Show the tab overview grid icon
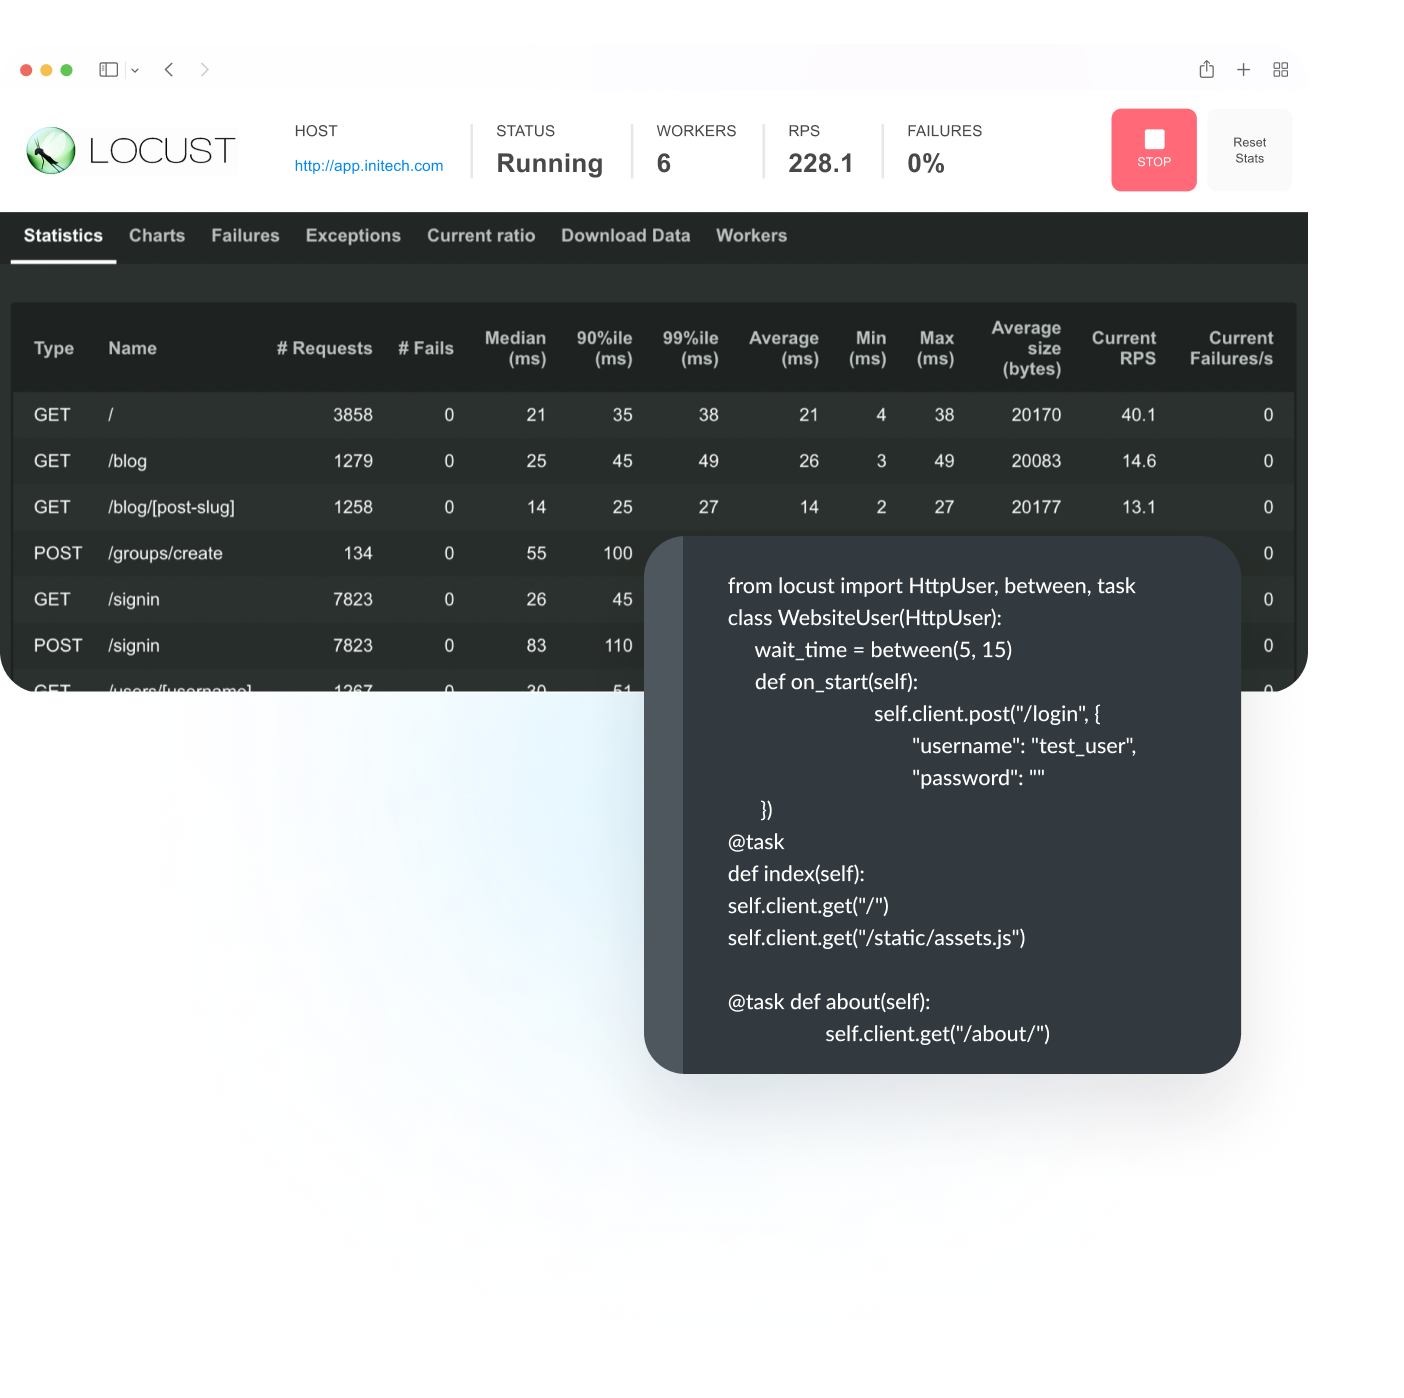 pyautogui.click(x=1280, y=70)
